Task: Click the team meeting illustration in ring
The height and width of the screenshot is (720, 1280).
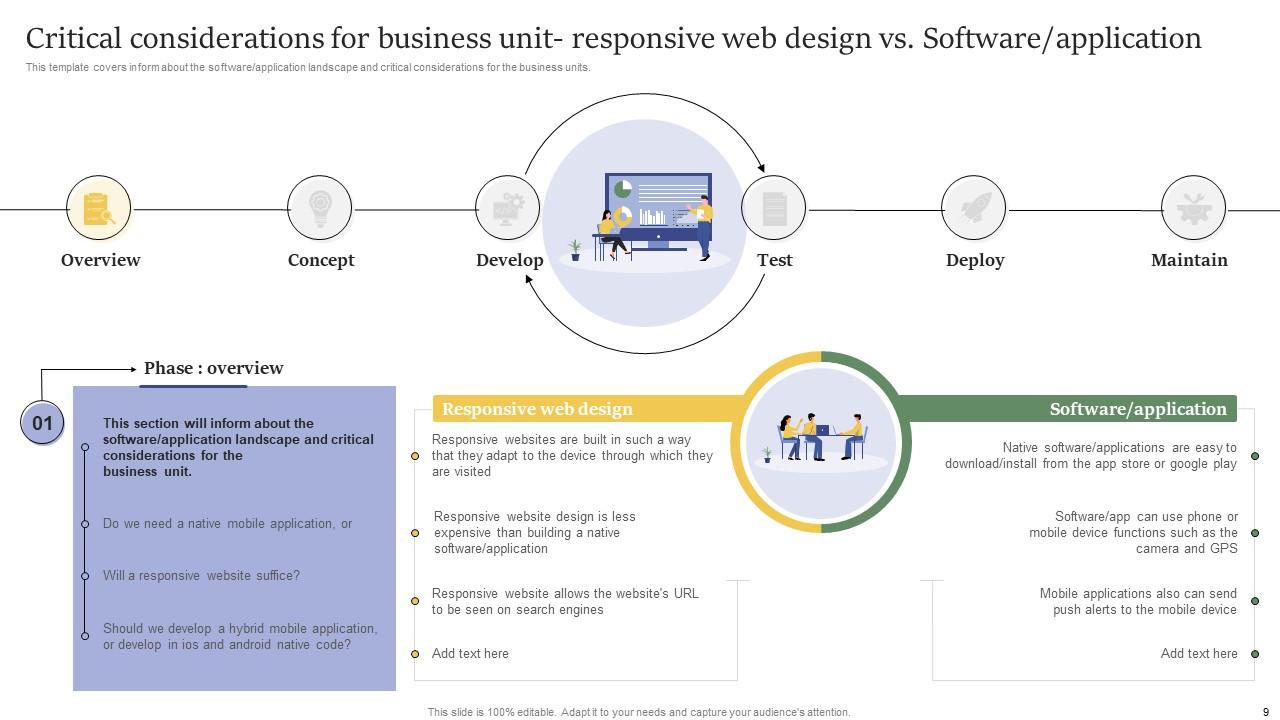Action: click(x=821, y=440)
